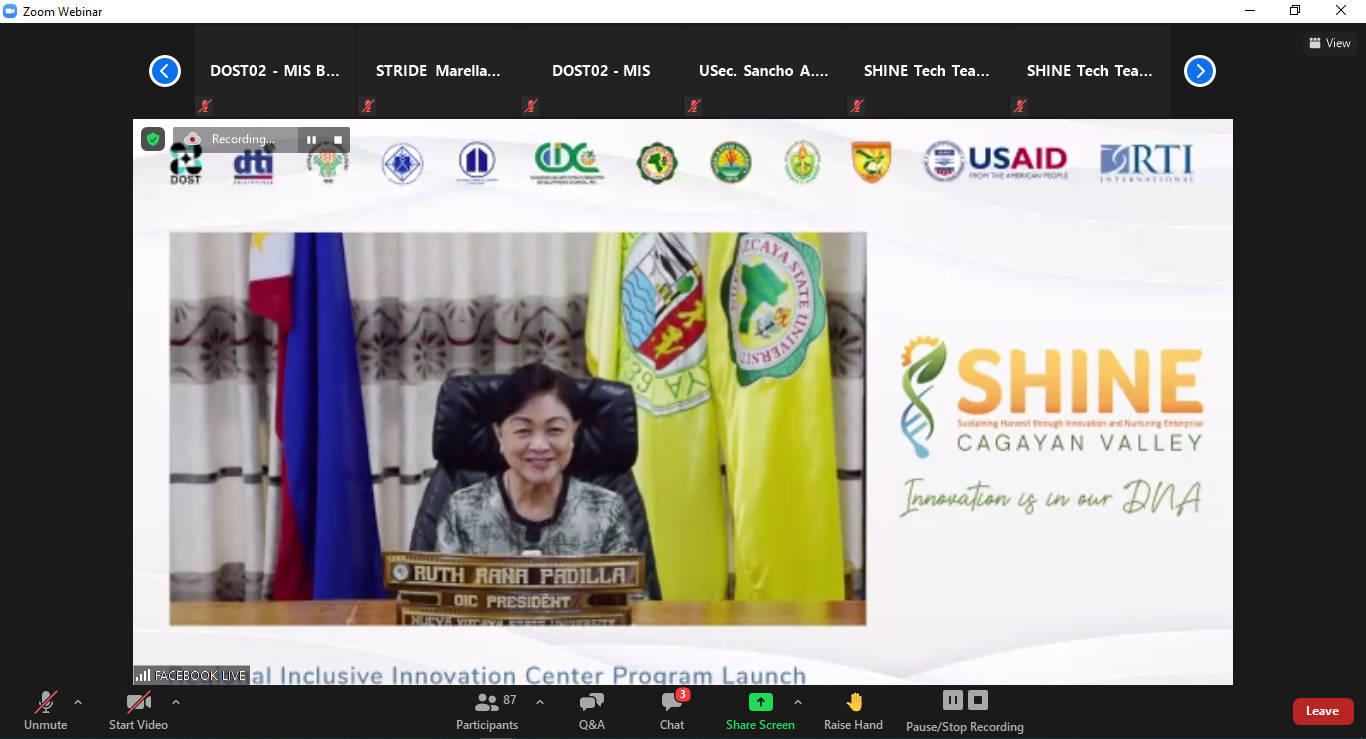Click the Recording... status label
Viewport: 1366px width, 739px height.
point(243,140)
